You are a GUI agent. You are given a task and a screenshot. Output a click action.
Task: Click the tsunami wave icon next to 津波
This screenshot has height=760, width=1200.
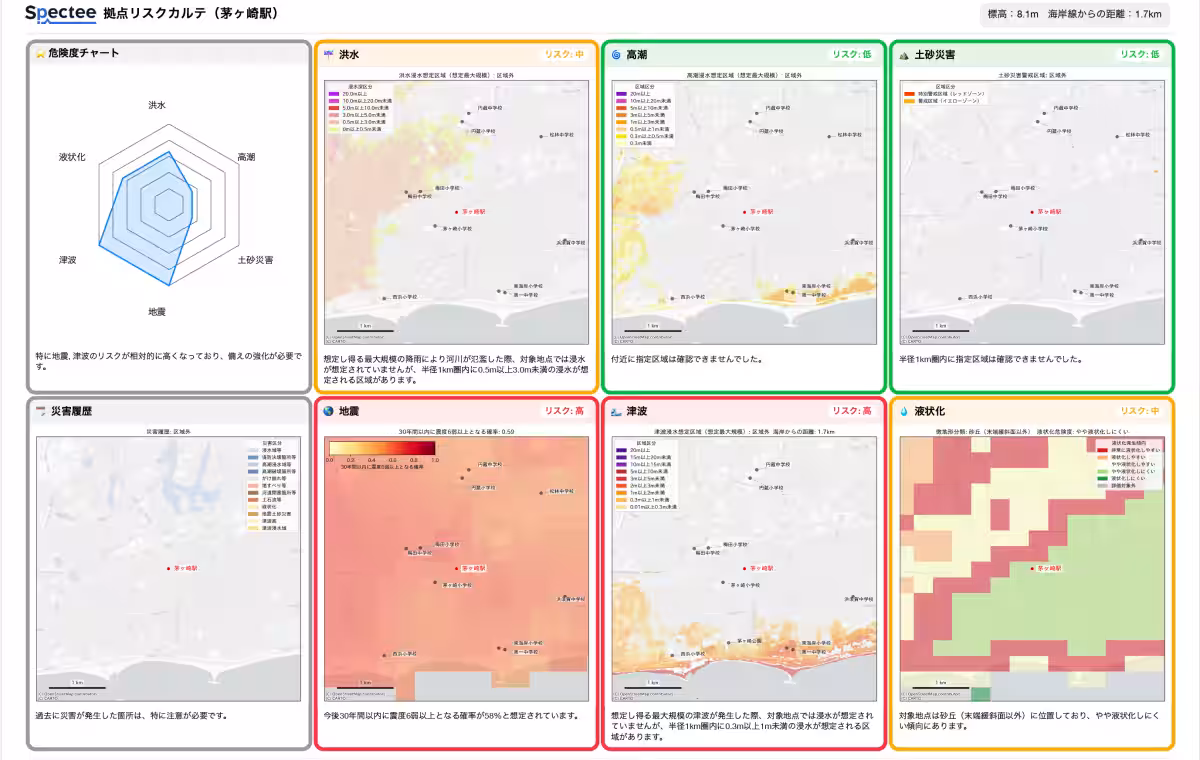click(x=616, y=411)
